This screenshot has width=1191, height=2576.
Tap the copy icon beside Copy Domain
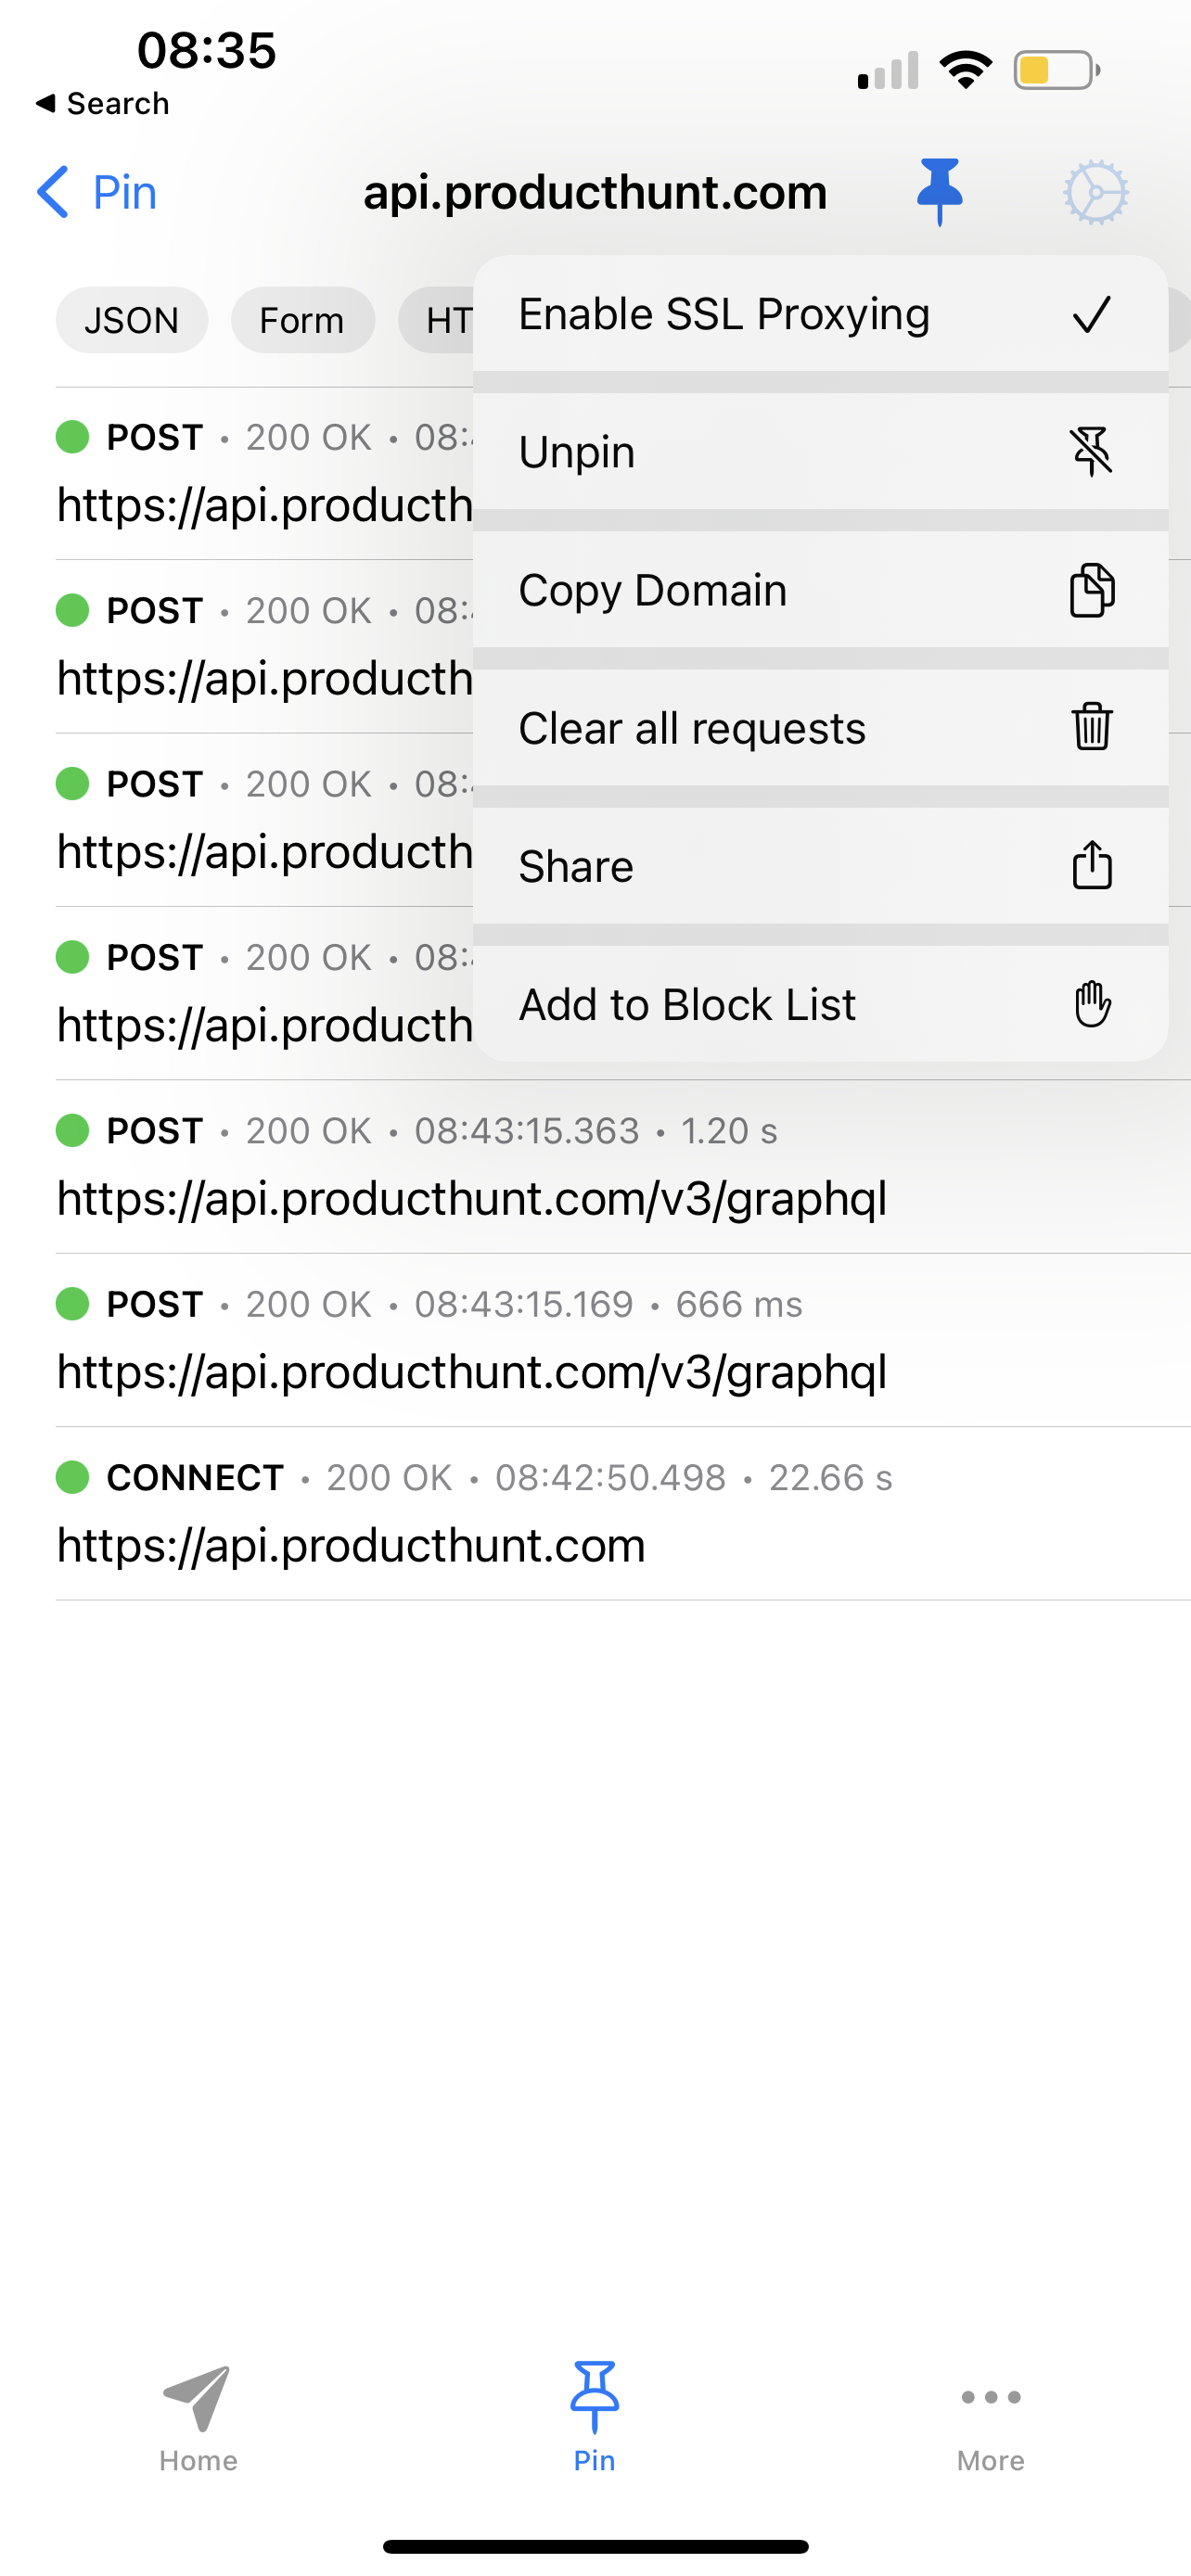click(x=1091, y=589)
